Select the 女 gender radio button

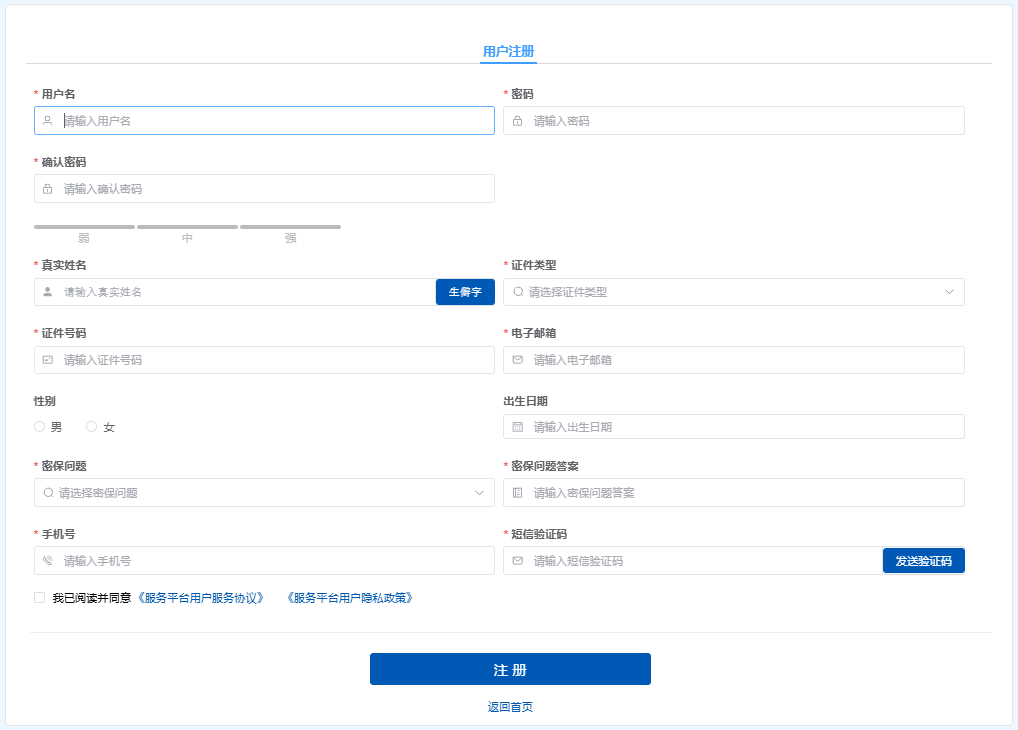pos(92,427)
